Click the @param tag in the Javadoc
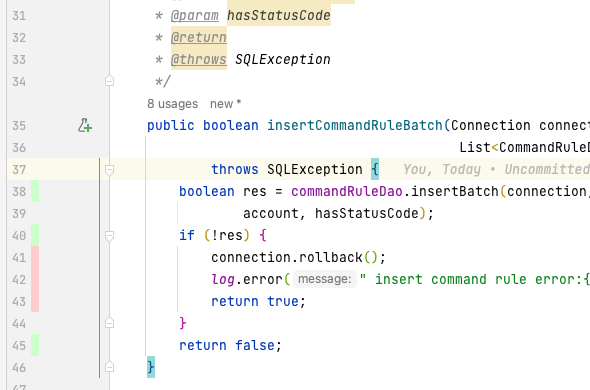The width and height of the screenshot is (590, 390). coord(195,15)
